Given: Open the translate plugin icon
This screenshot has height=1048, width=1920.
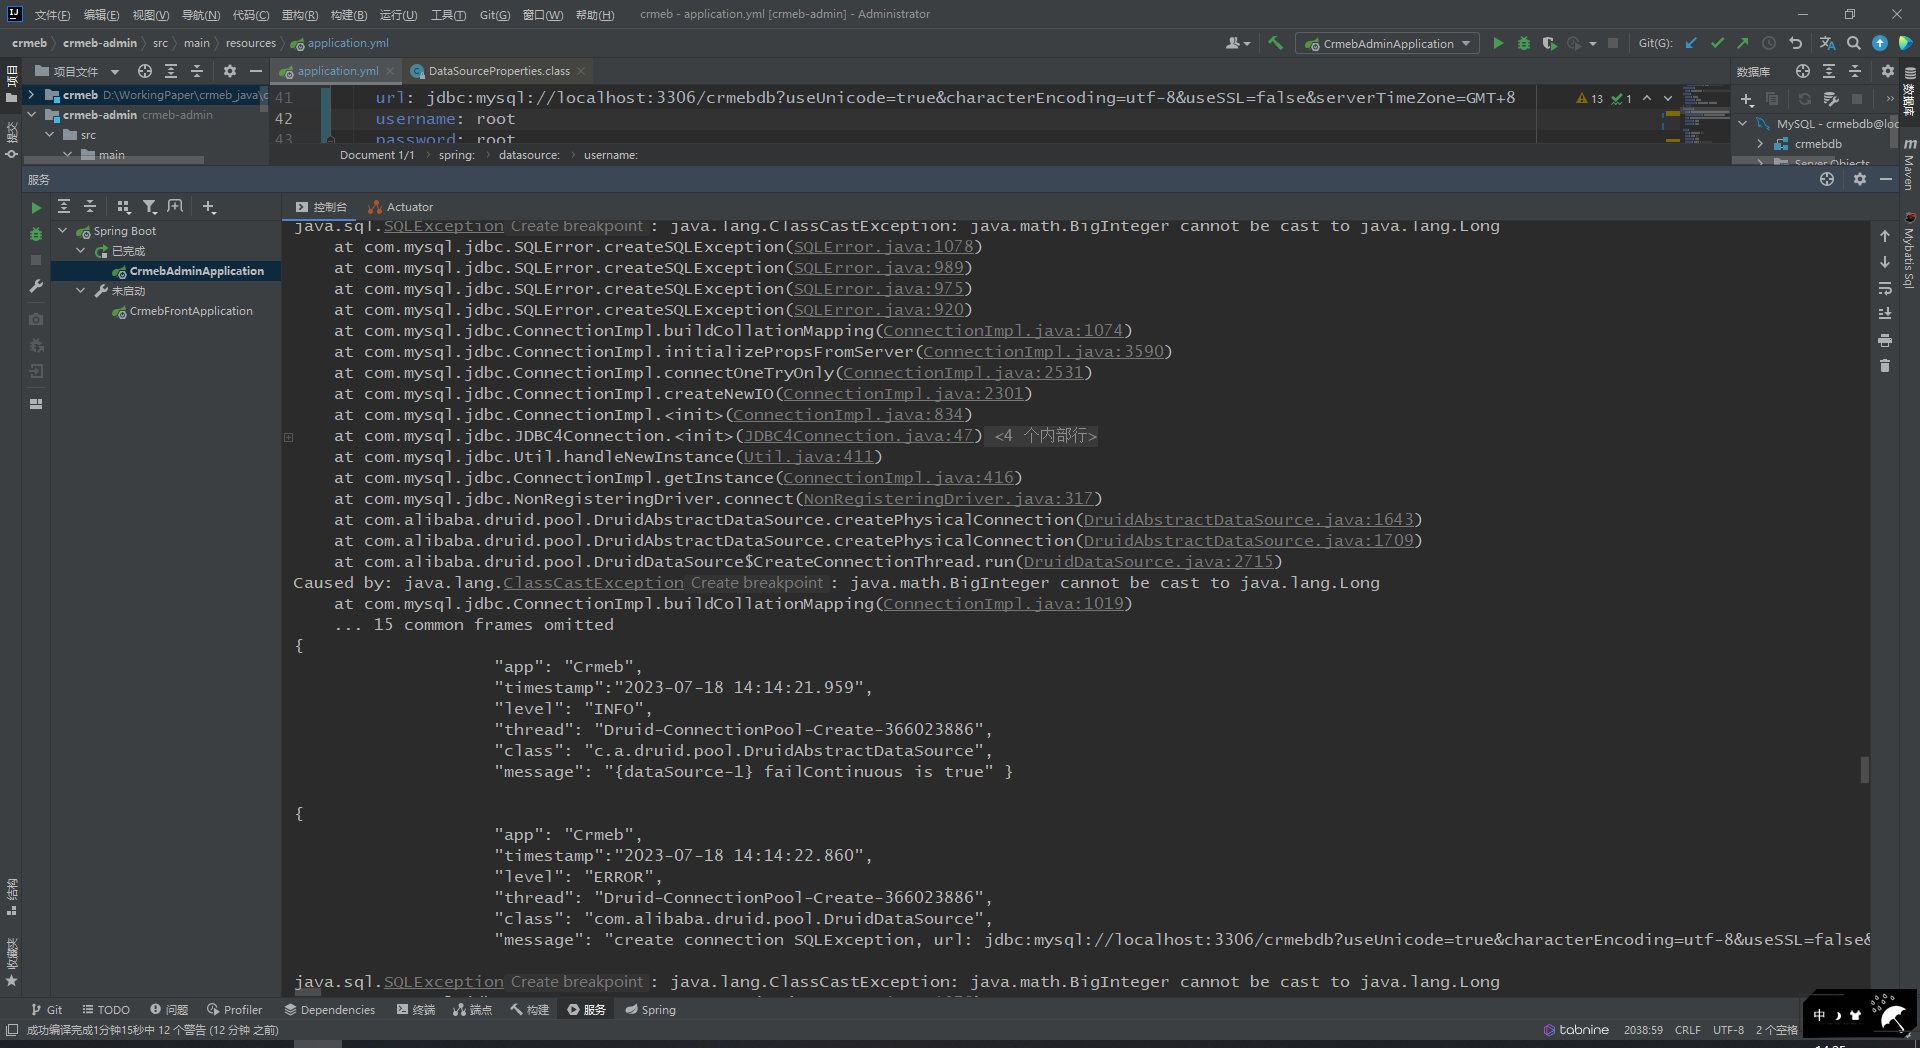Looking at the screenshot, I should [x=1827, y=43].
